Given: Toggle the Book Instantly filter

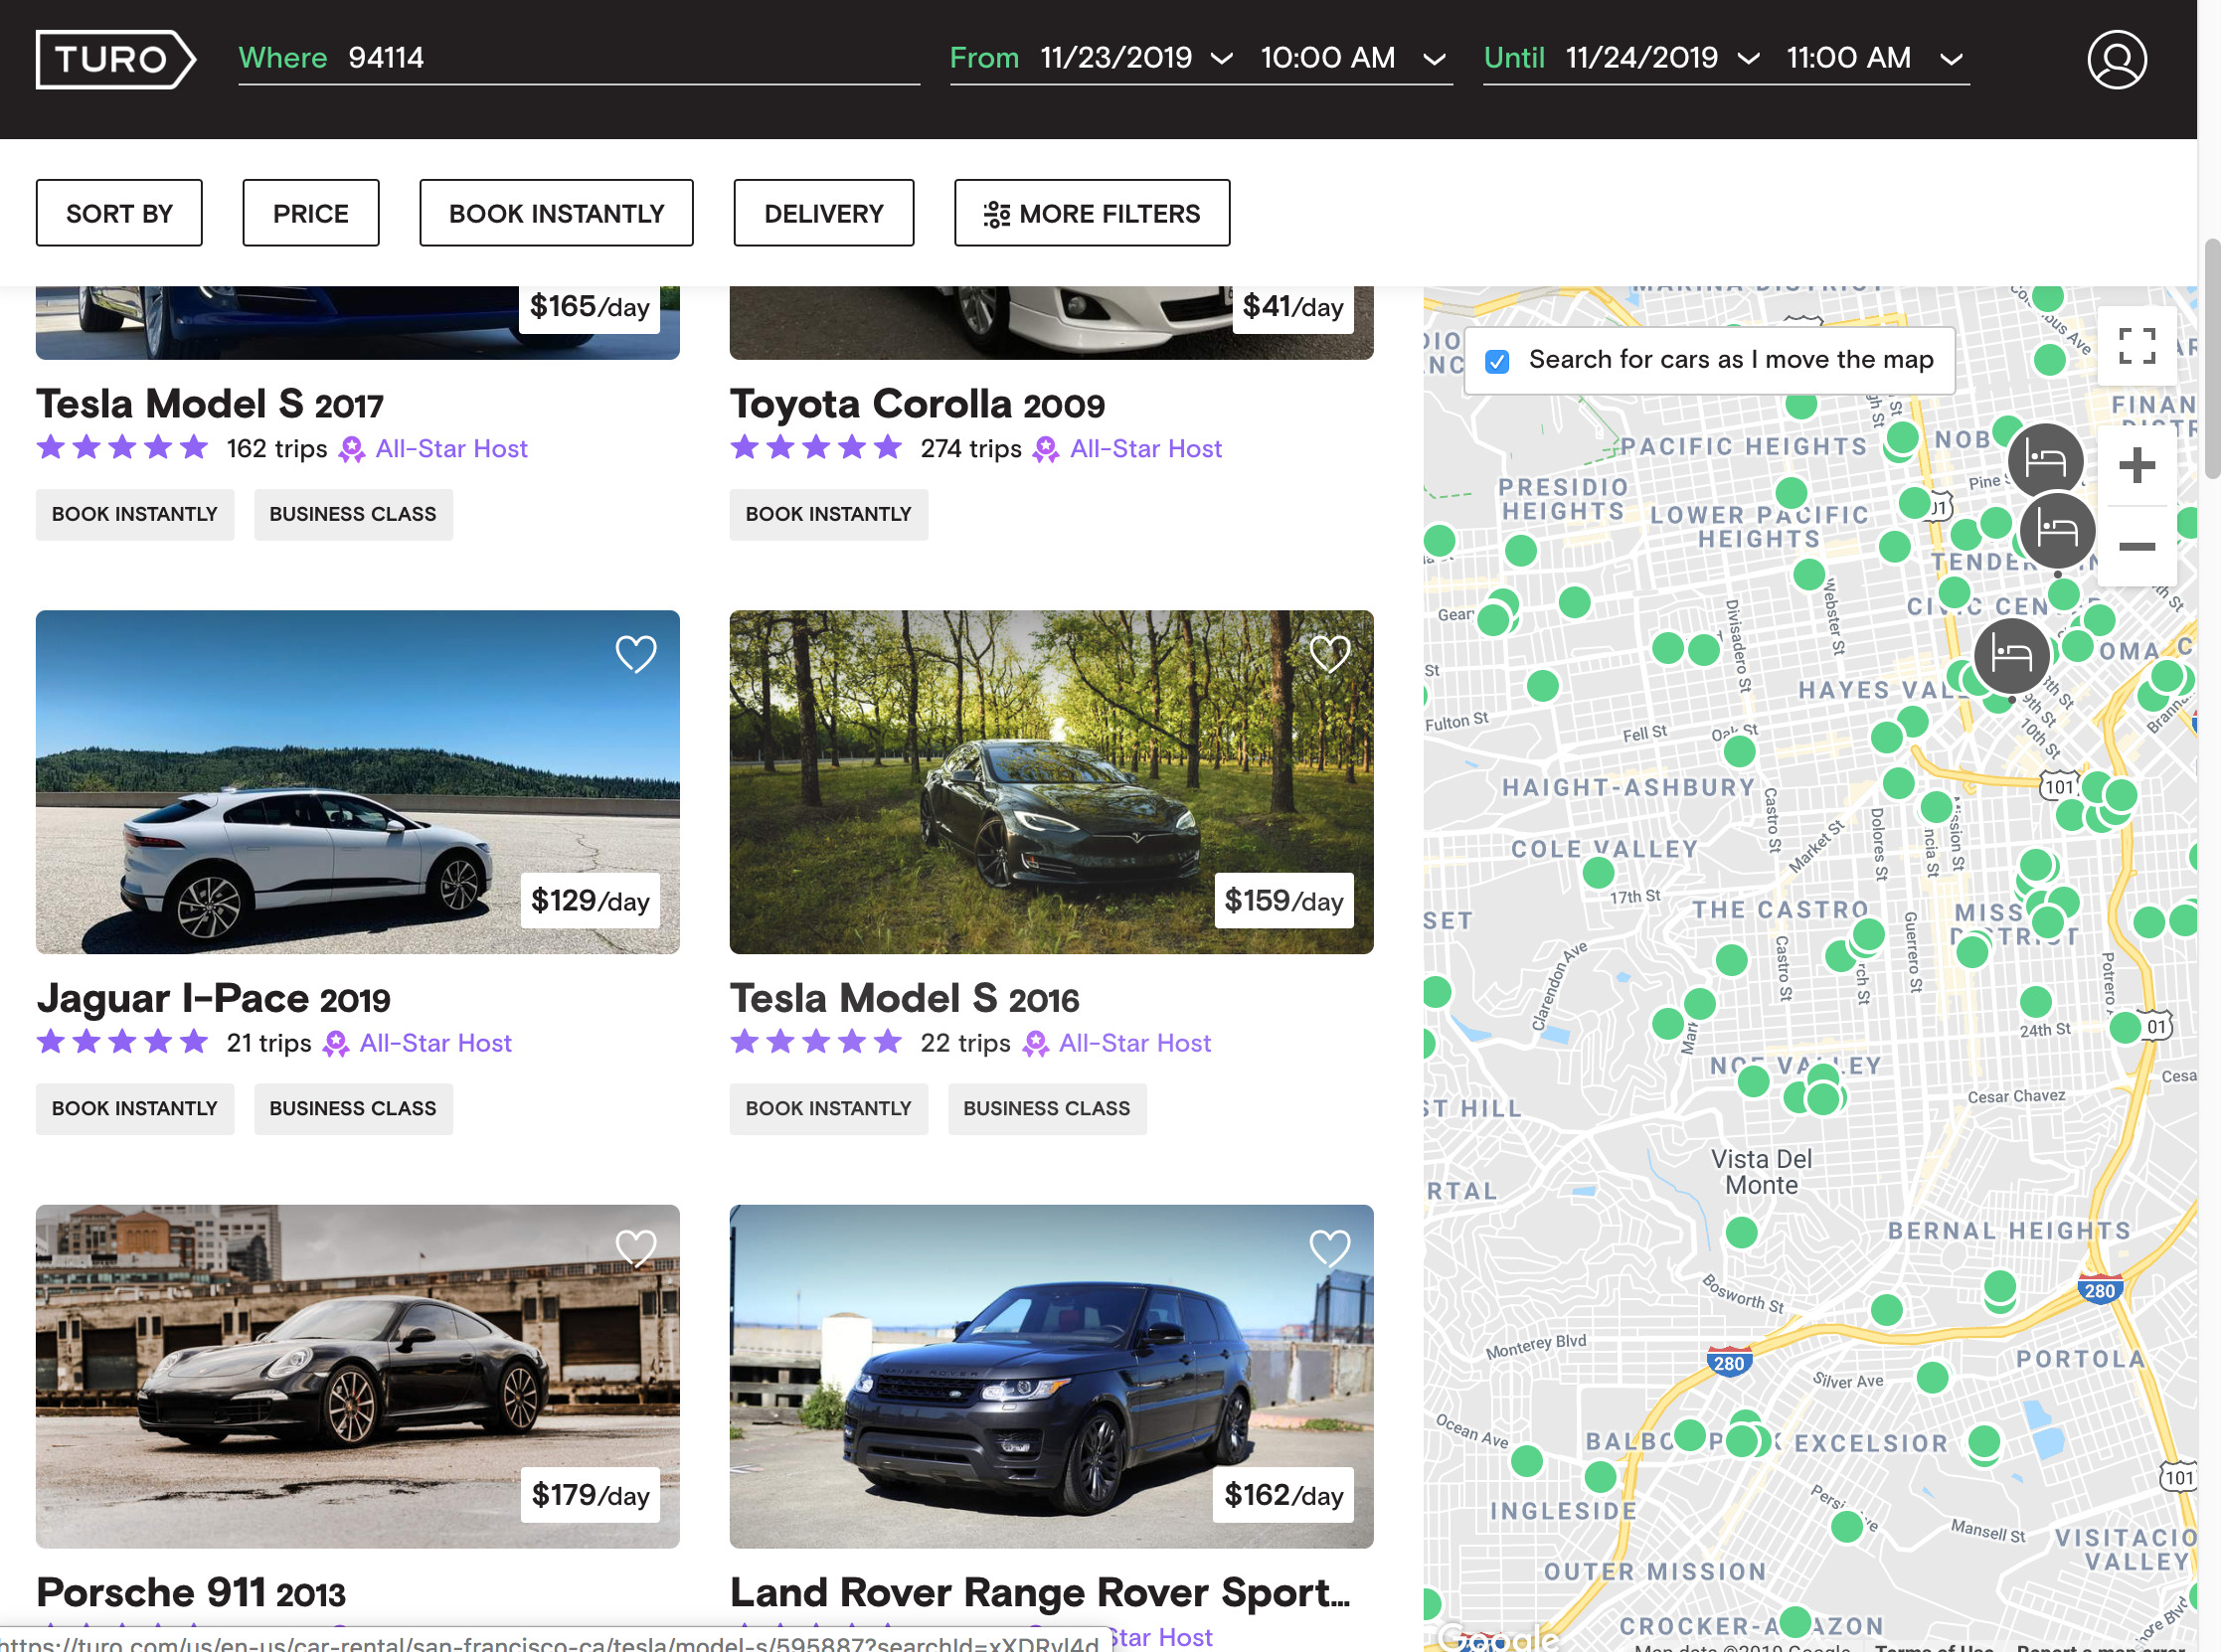Looking at the screenshot, I should tap(556, 213).
